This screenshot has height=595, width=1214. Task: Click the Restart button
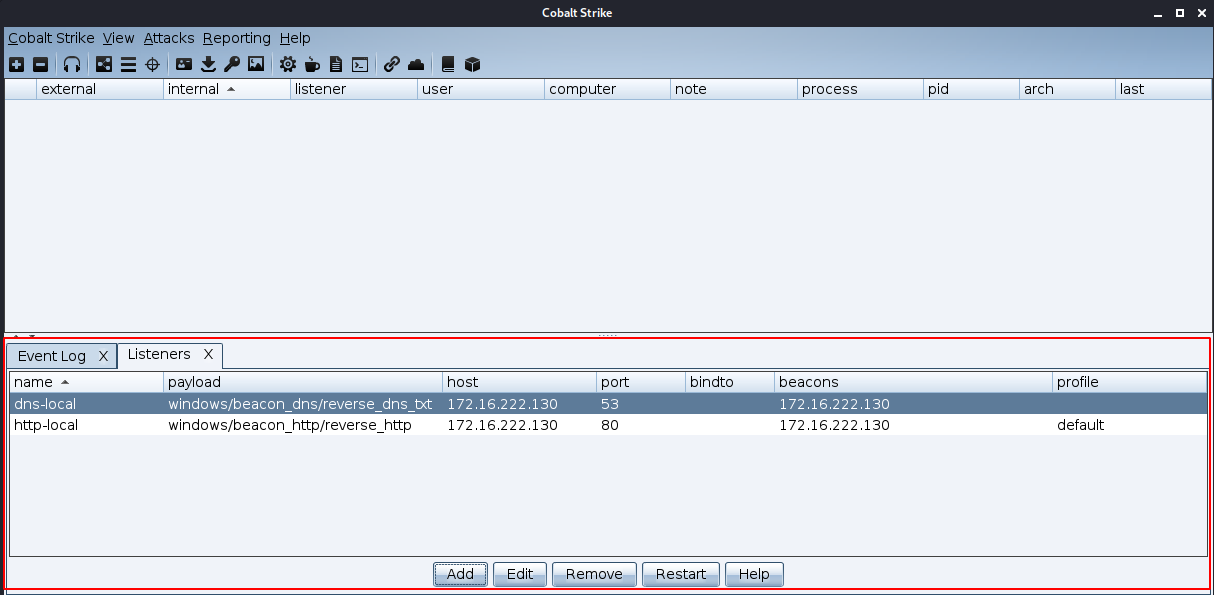point(680,574)
